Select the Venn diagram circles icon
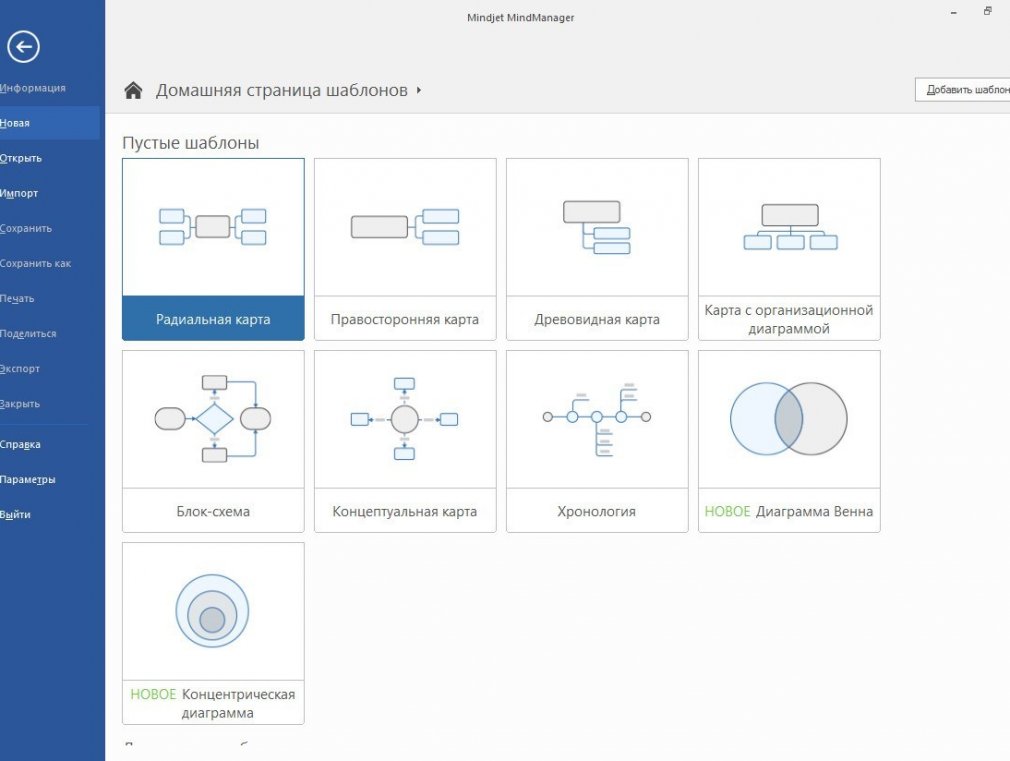Screen dimensions: 1010x761 pos(789,419)
